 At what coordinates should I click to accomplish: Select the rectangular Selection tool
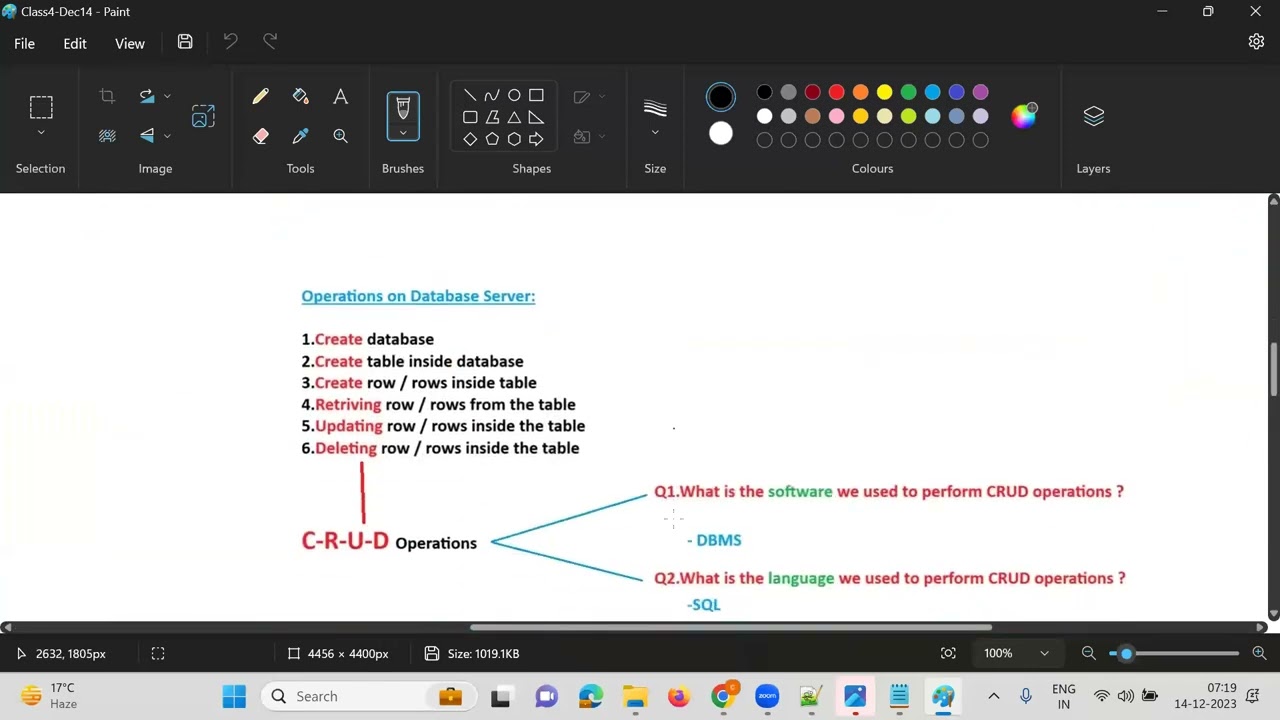pos(41,107)
